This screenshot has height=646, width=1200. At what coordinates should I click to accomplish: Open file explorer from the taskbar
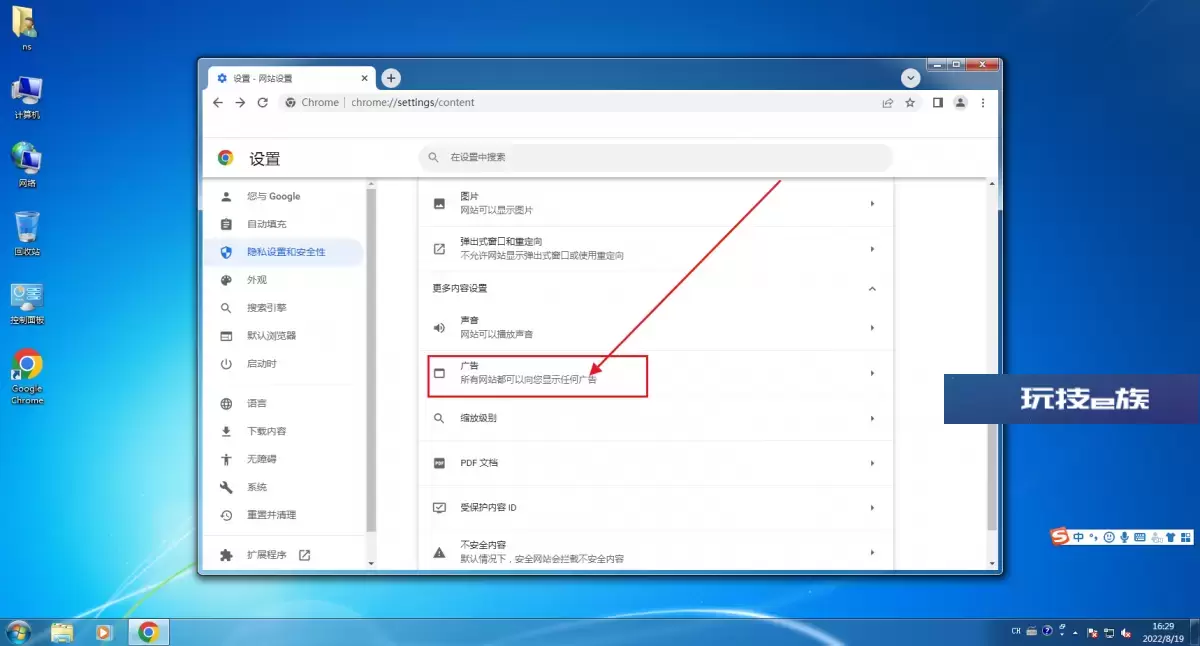coord(62,632)
